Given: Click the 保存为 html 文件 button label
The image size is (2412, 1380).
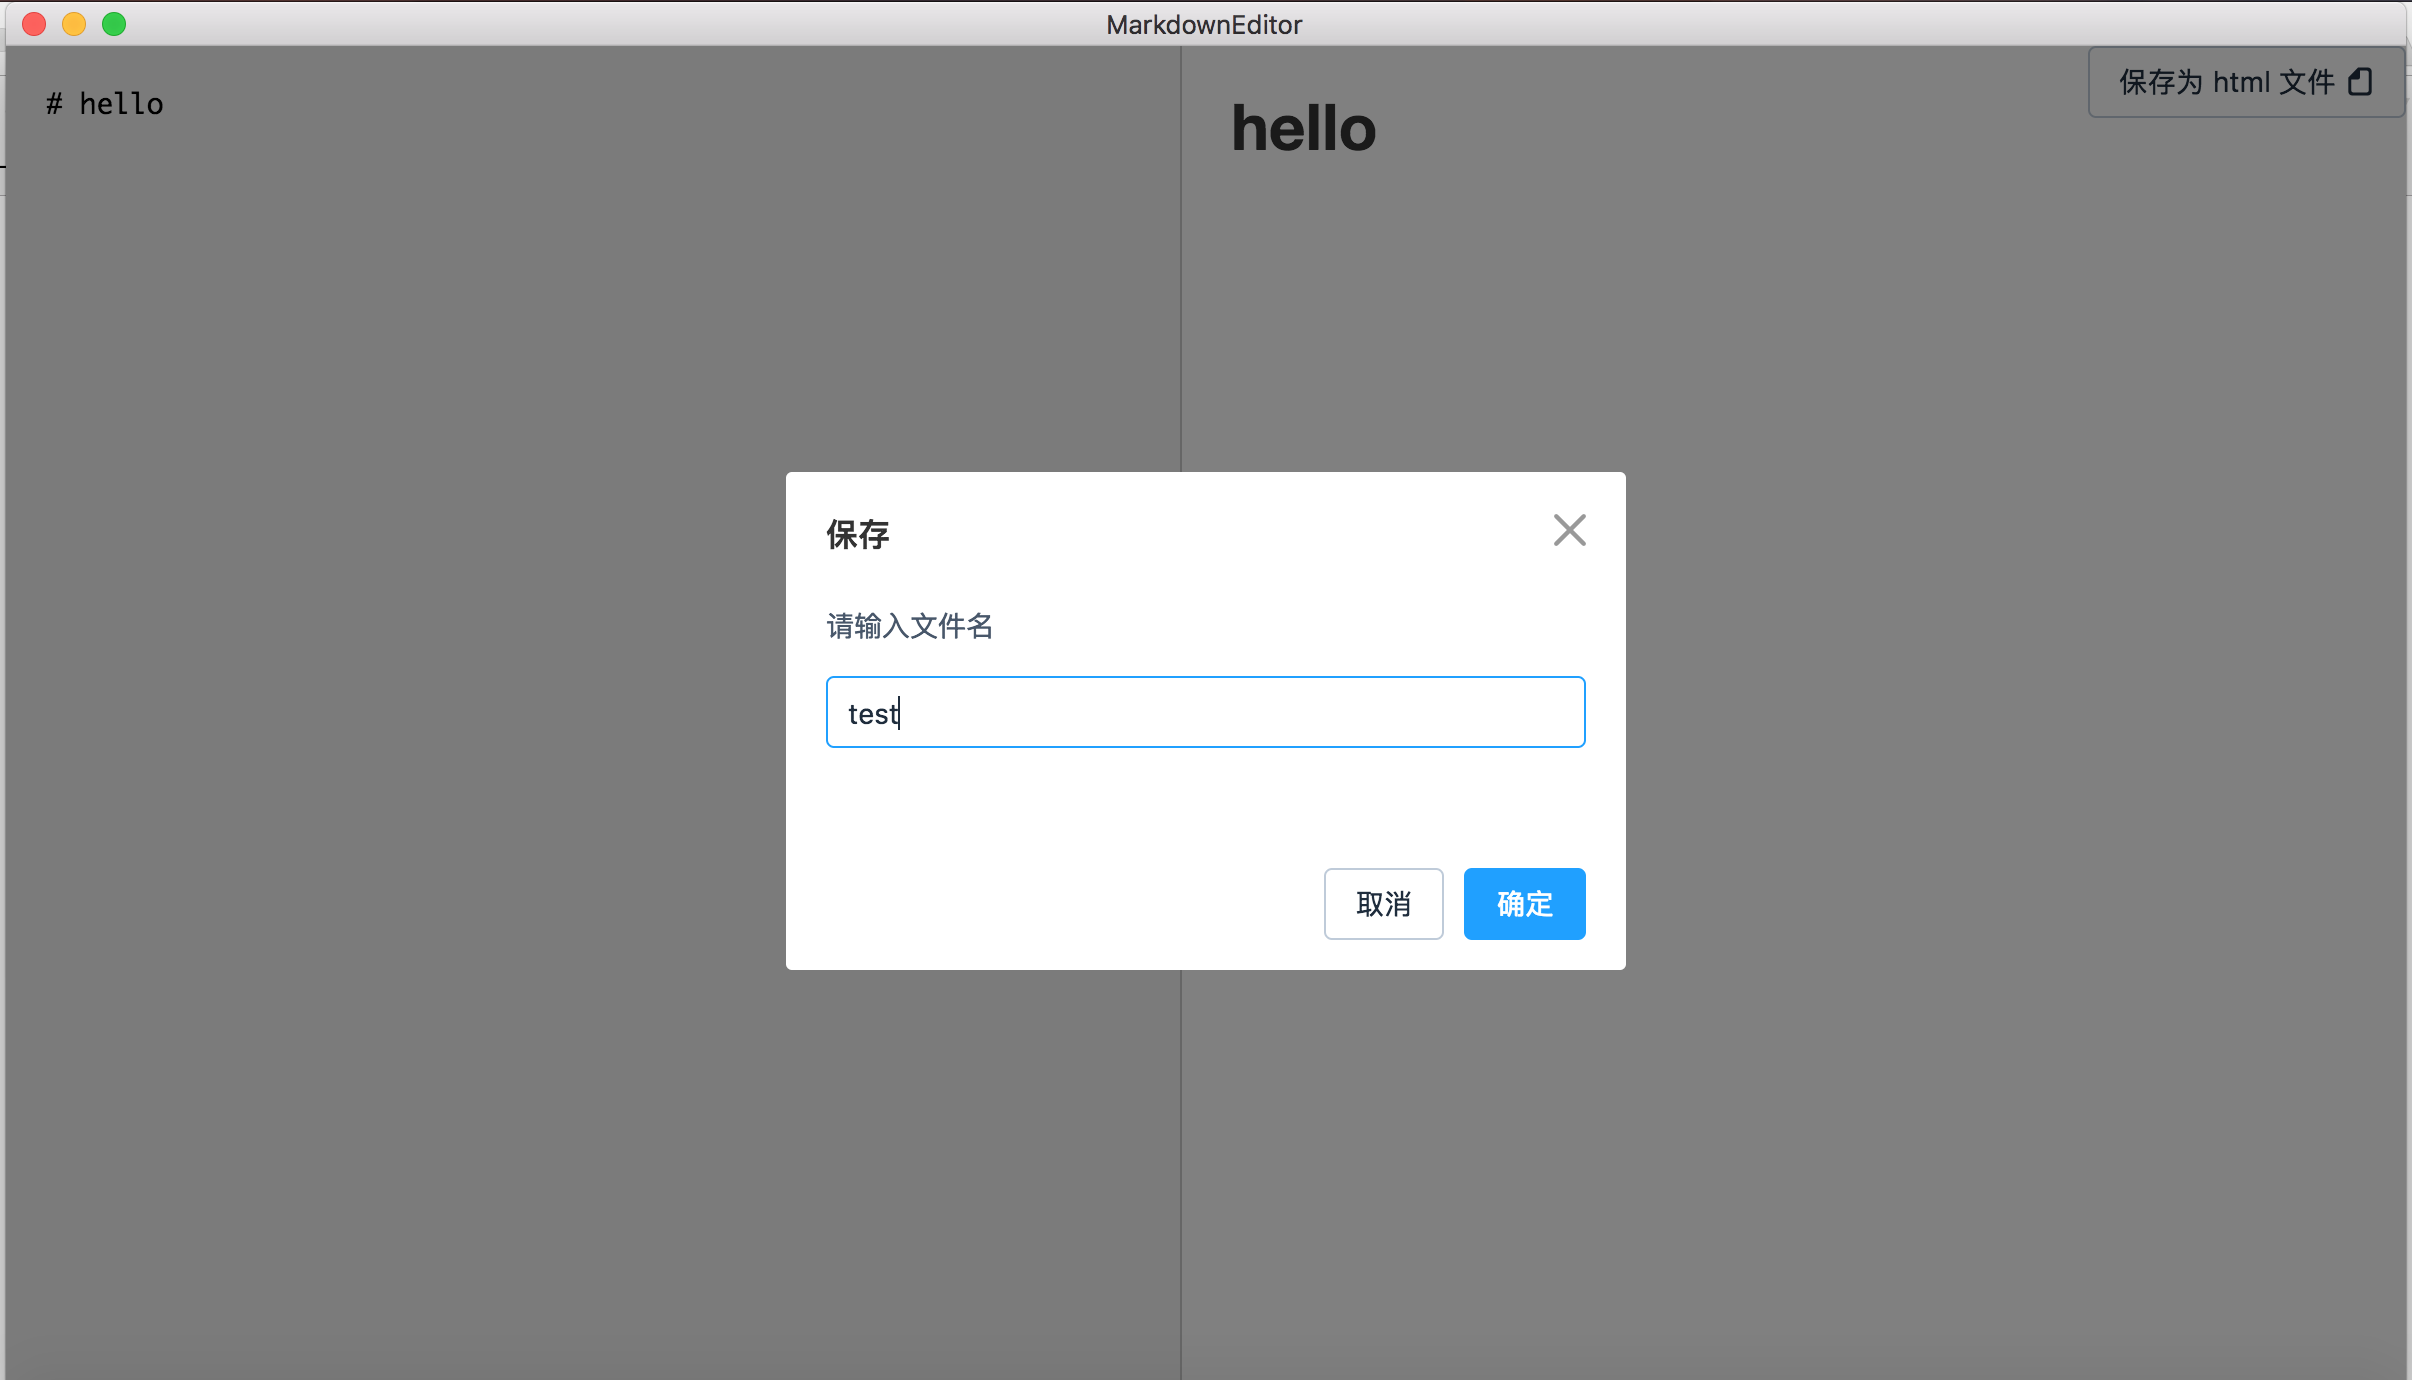Looking at the screenshot, I should (x=2225, y=82).
